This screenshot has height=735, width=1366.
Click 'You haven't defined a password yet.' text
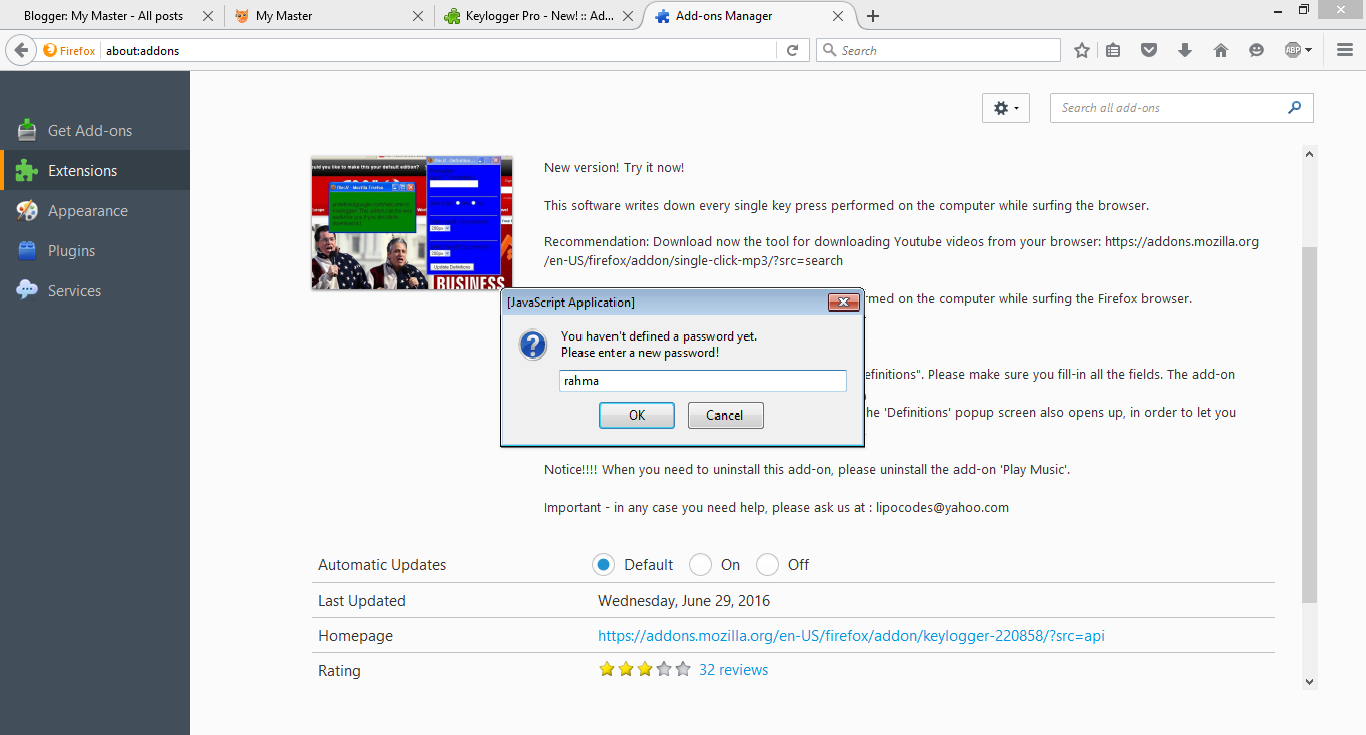click(659, 336)
